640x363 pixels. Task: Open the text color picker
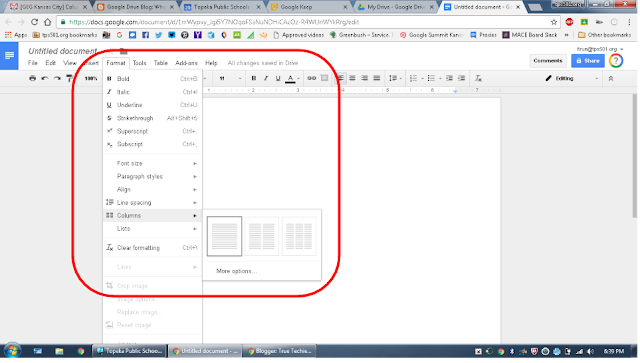(291, 78)
